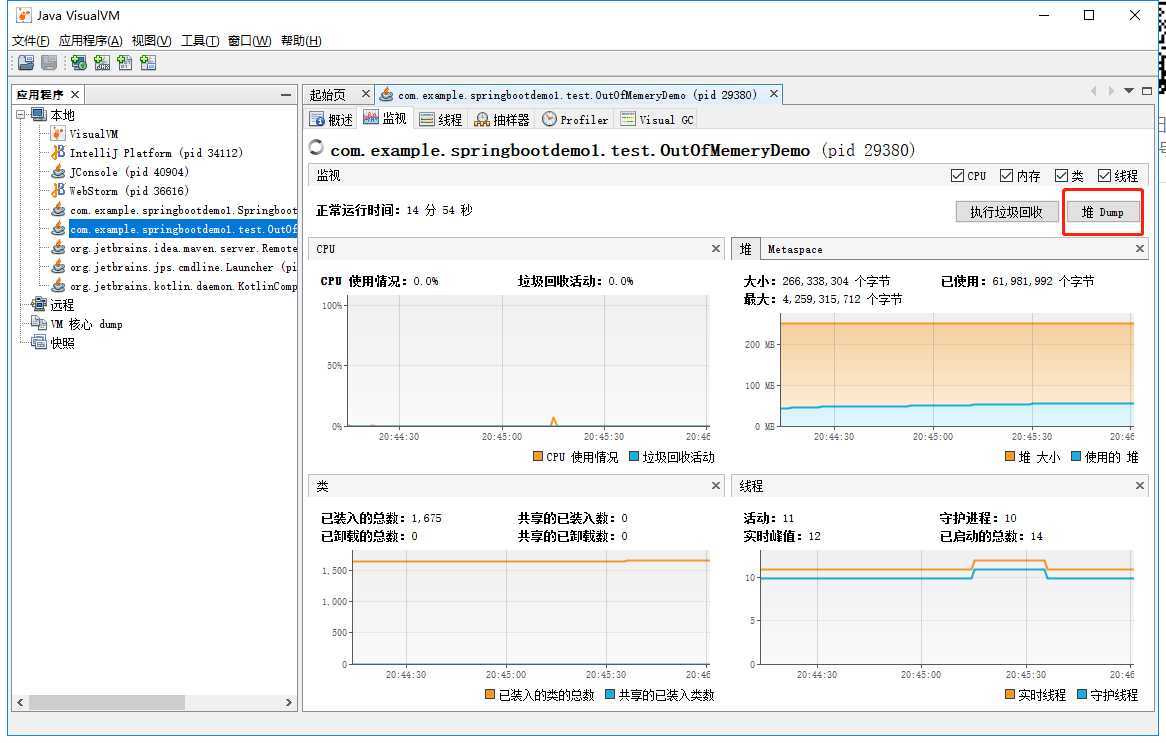Click the blue 垃圾回收活动 legend swatch
The width and height of the screenshot is (1166, 743).
[x=634, y=456]
